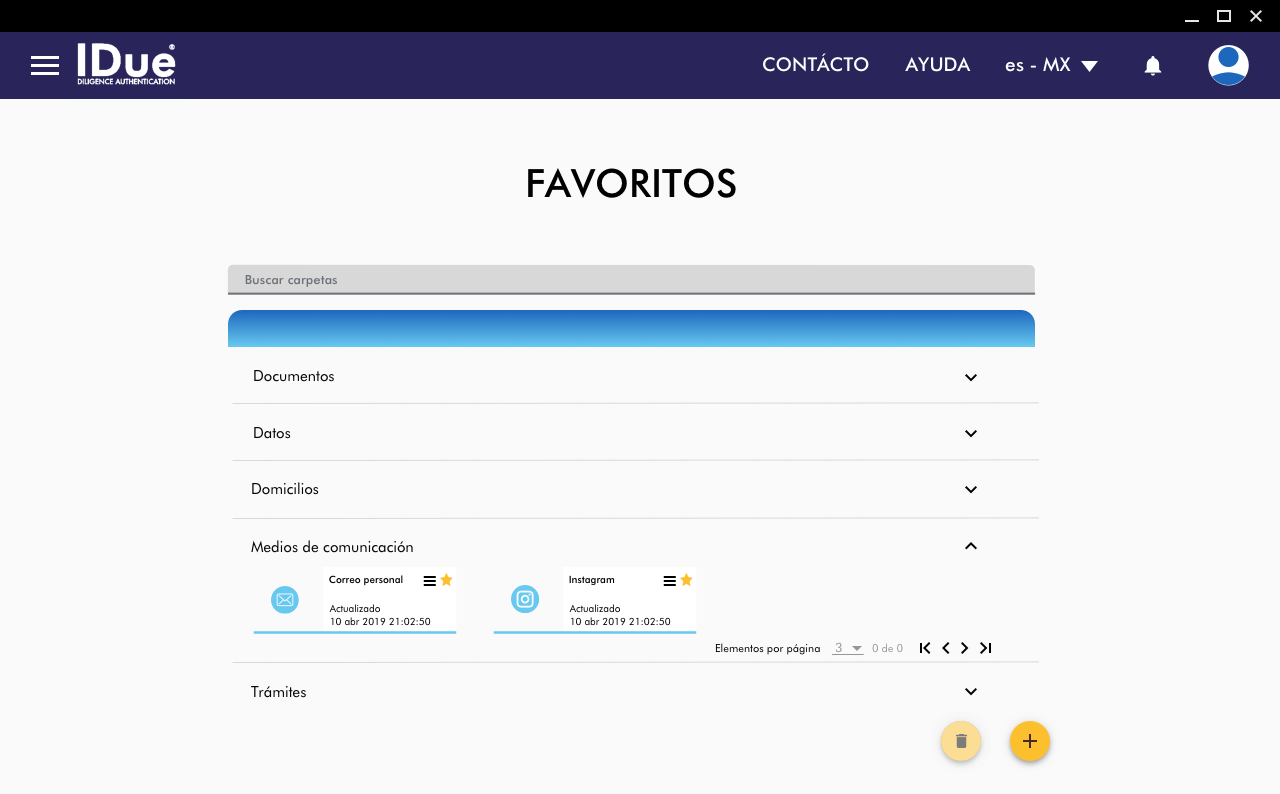Open the AYUDA menu item

[937, 65]
